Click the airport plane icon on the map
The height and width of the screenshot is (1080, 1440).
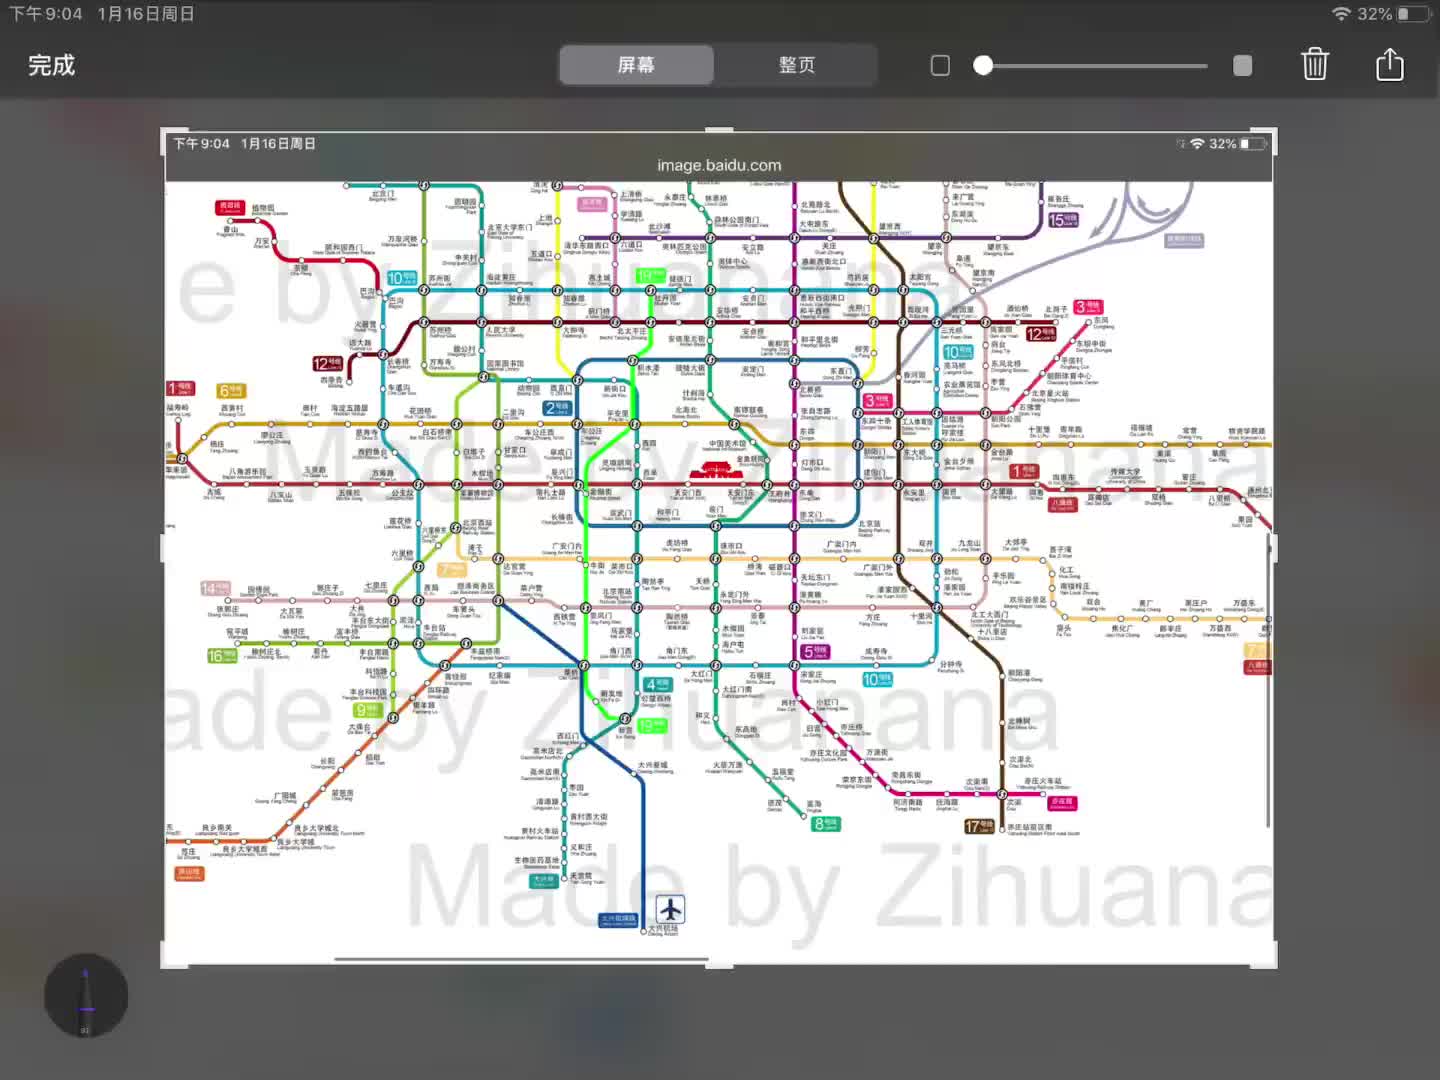670,909
